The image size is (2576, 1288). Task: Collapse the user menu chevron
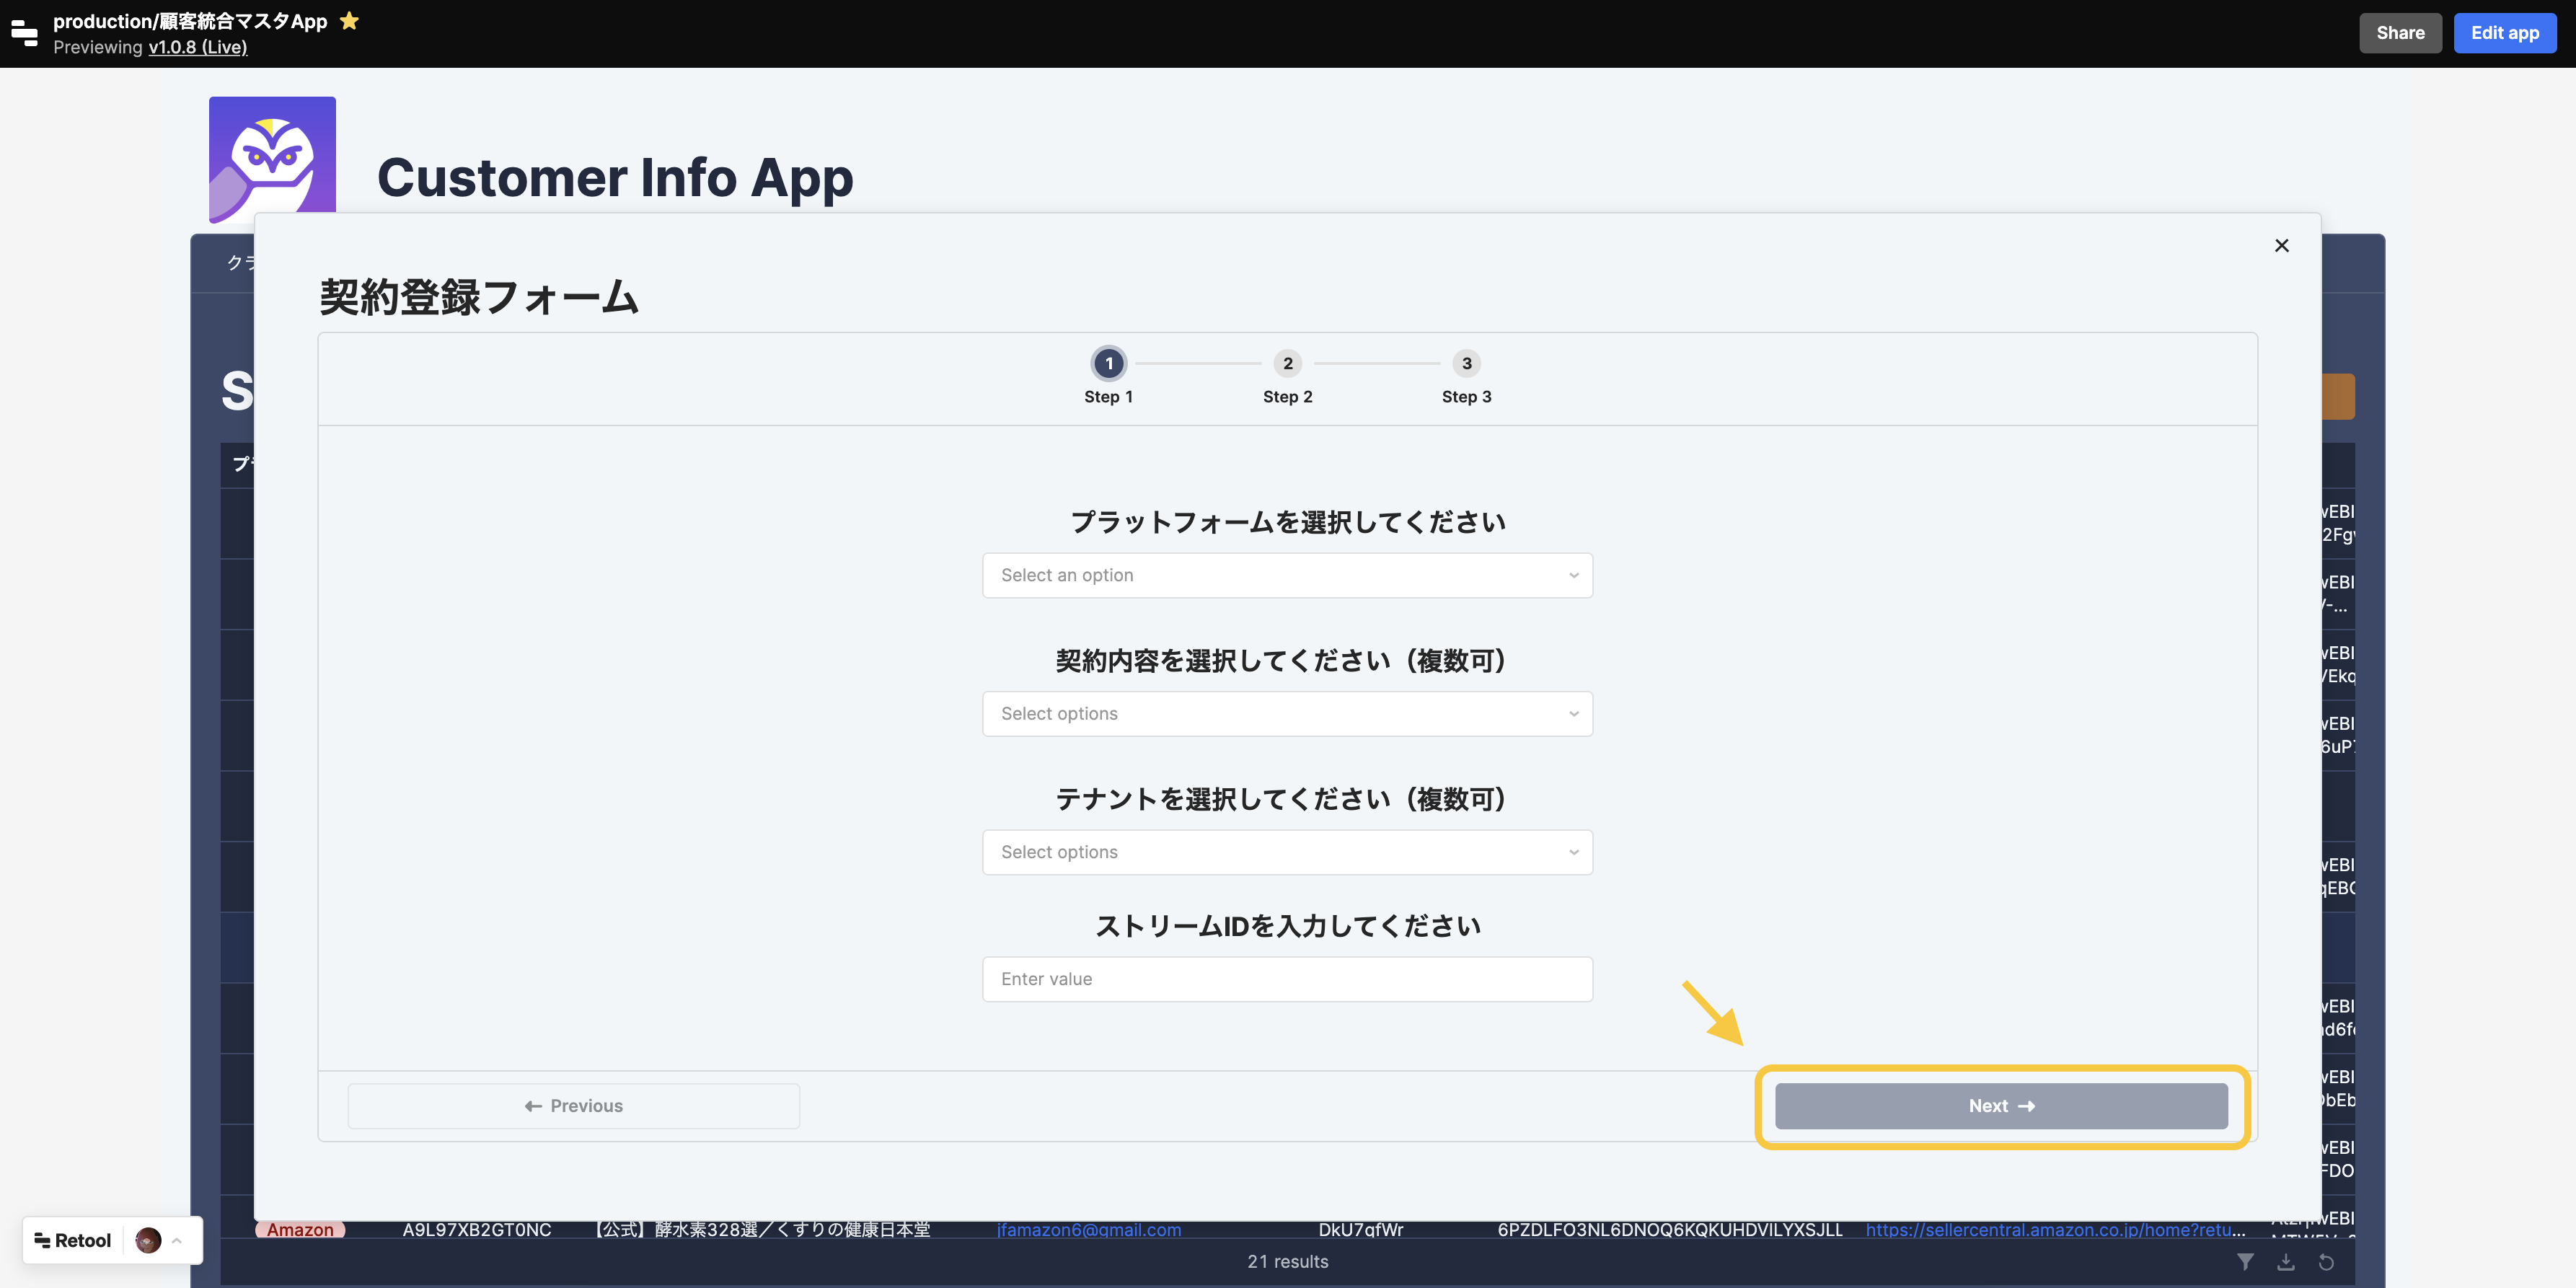pyautogui.click(x=178, y=1240)
